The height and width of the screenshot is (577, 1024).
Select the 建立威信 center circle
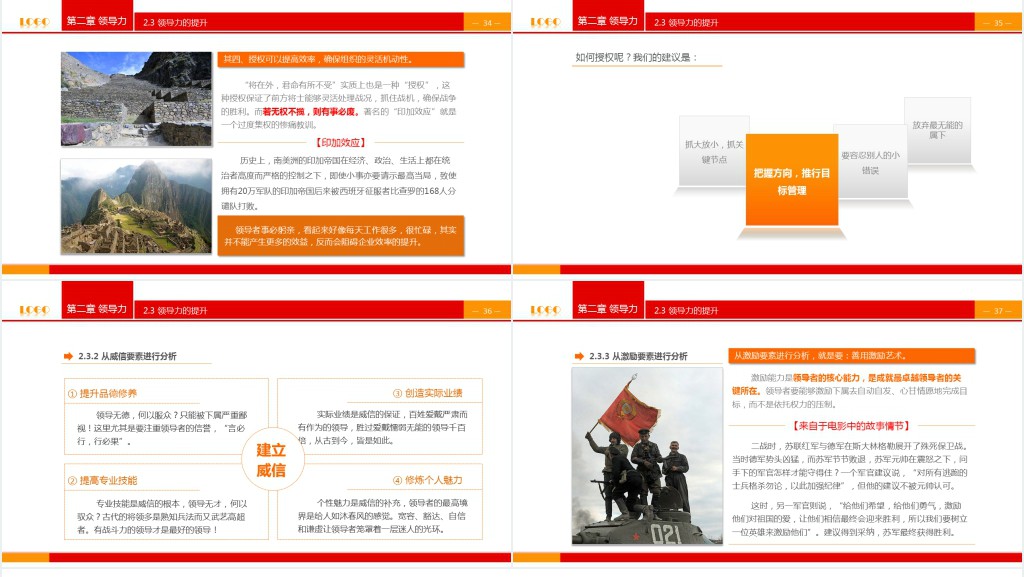coord(270,460)
